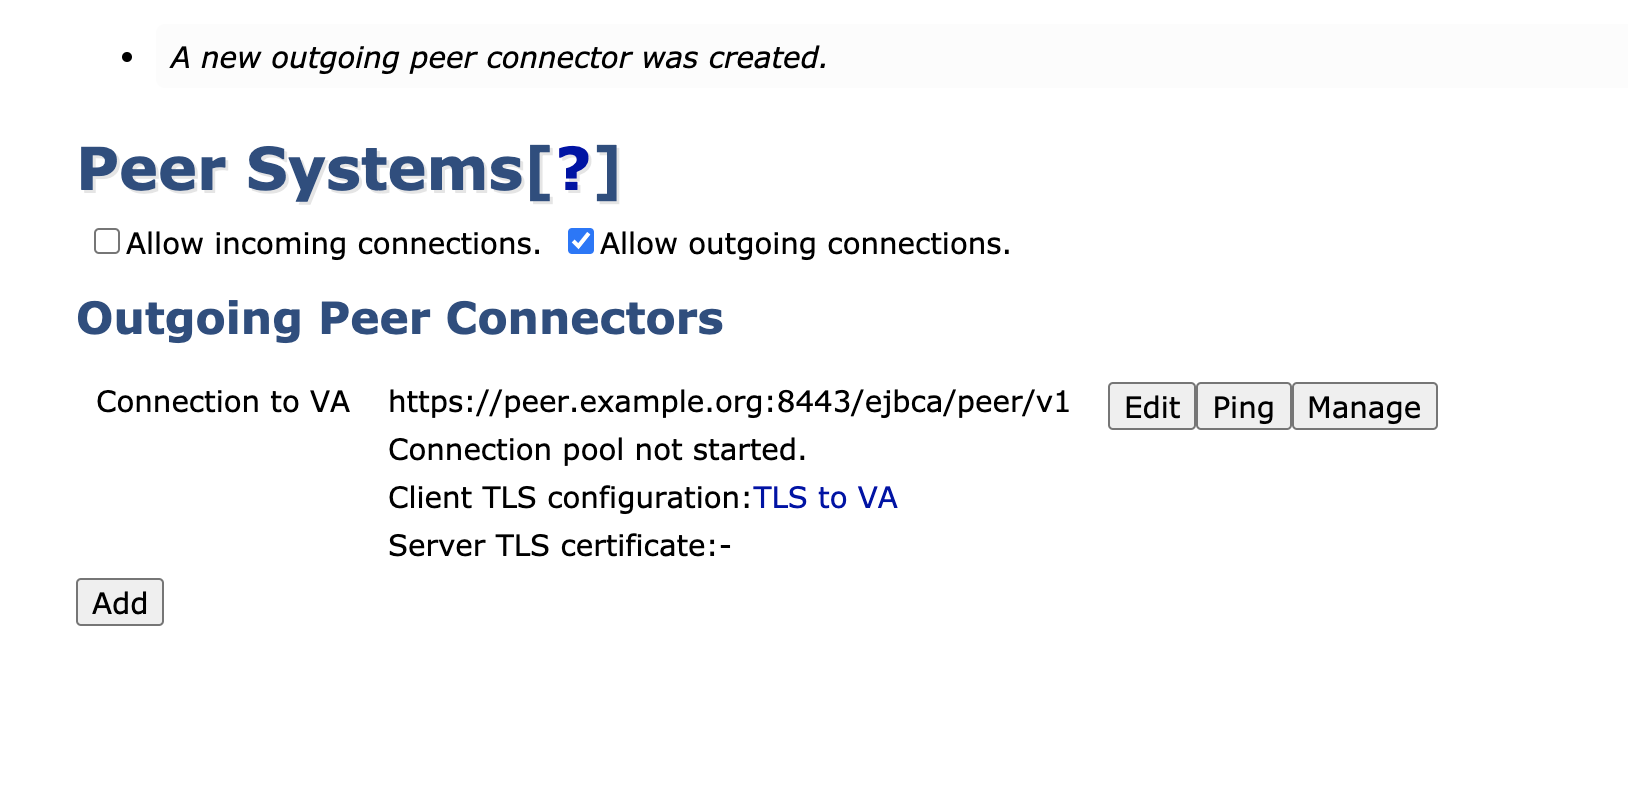Uncheck the Allow outgoing connections checkbox
The width and height of the screenshot is (1628, 792).
pyautogui.click(x=581, y=242)
